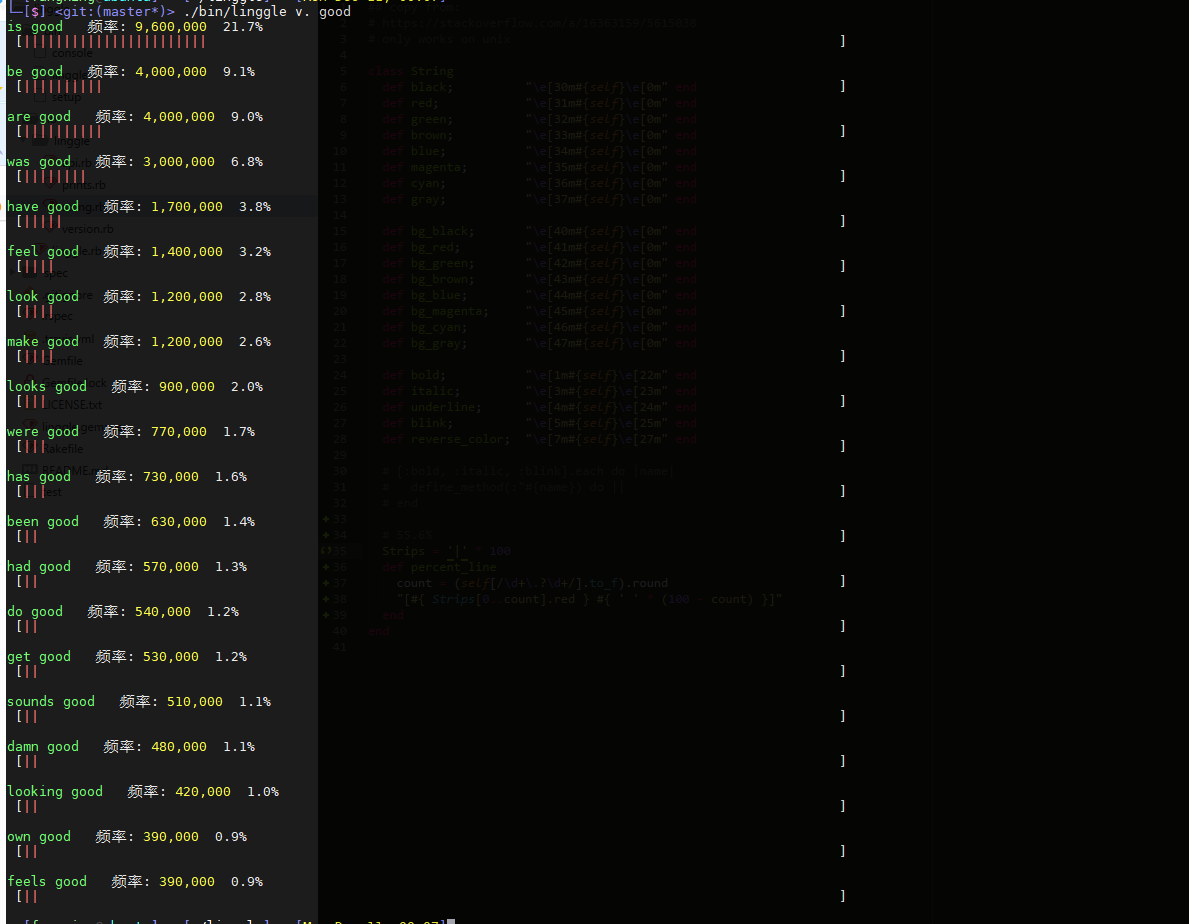Select the phrase 'was good'
1189x924 pixels.
[x=39, y=161]
